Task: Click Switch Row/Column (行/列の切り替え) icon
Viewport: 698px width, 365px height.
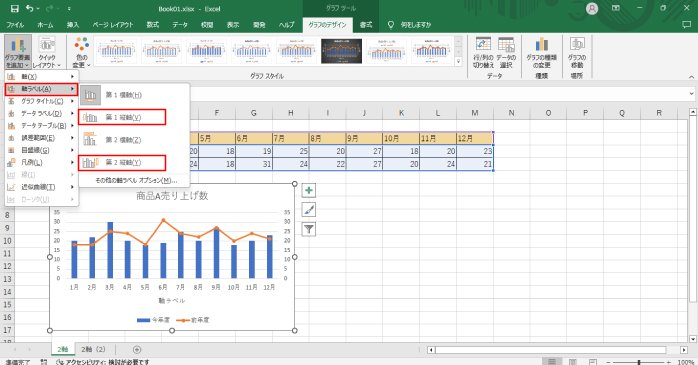Action: click(x=483, y=53)
